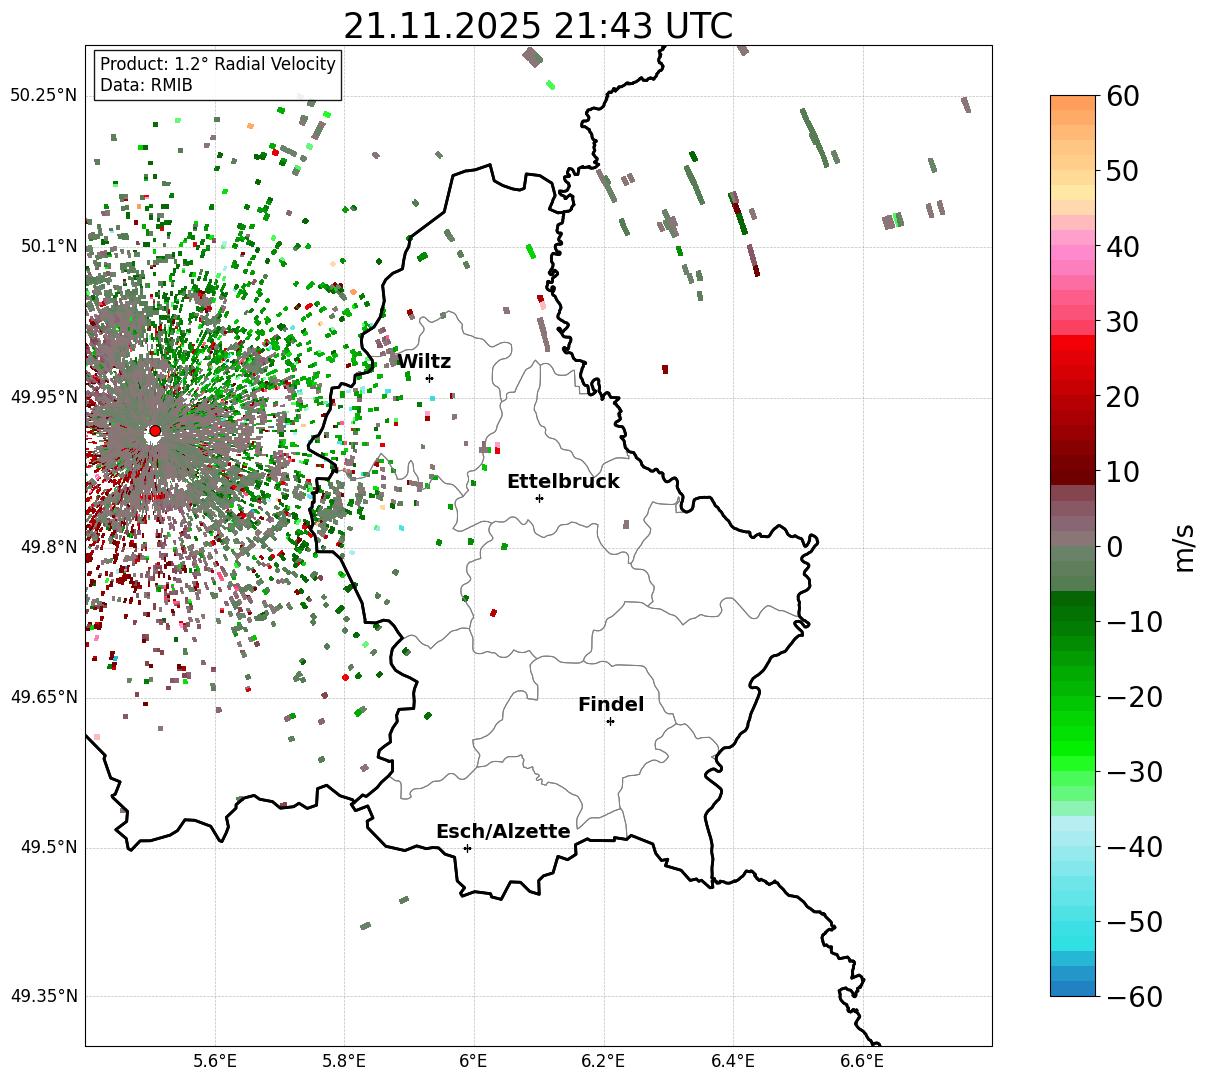Click the 5.6°E longitude label
The image size is (1207, 1081).
point(215,1061)
